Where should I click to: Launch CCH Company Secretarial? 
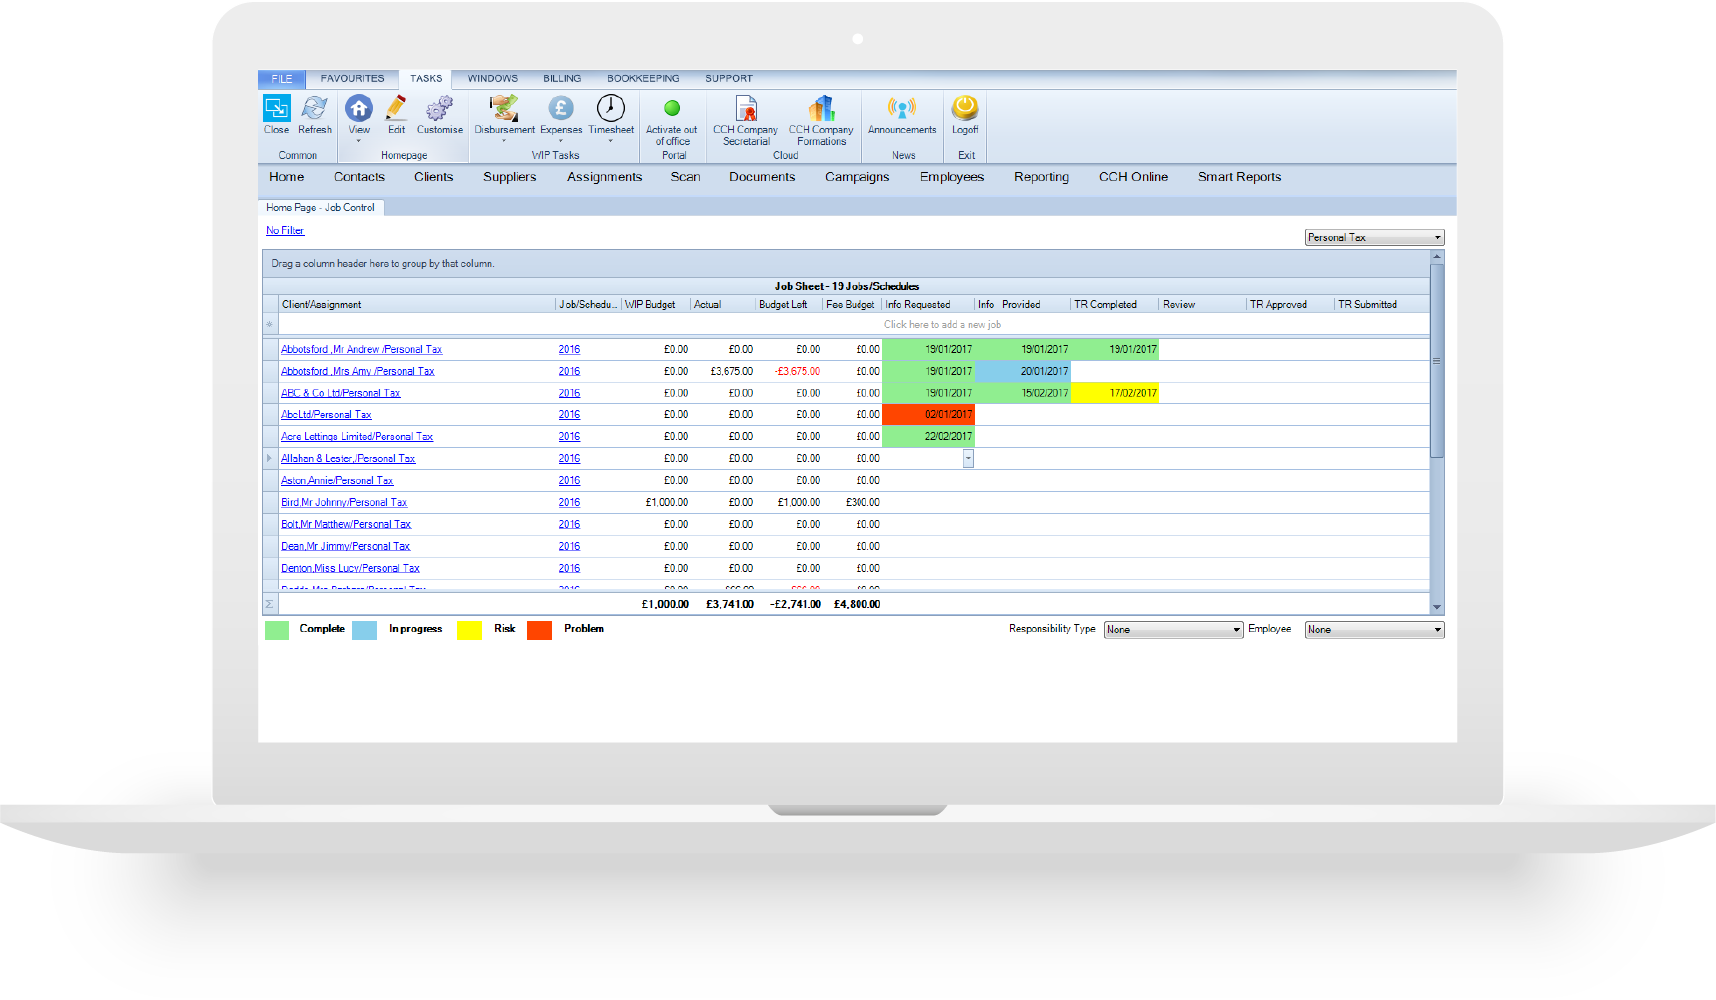coord(745,109)
